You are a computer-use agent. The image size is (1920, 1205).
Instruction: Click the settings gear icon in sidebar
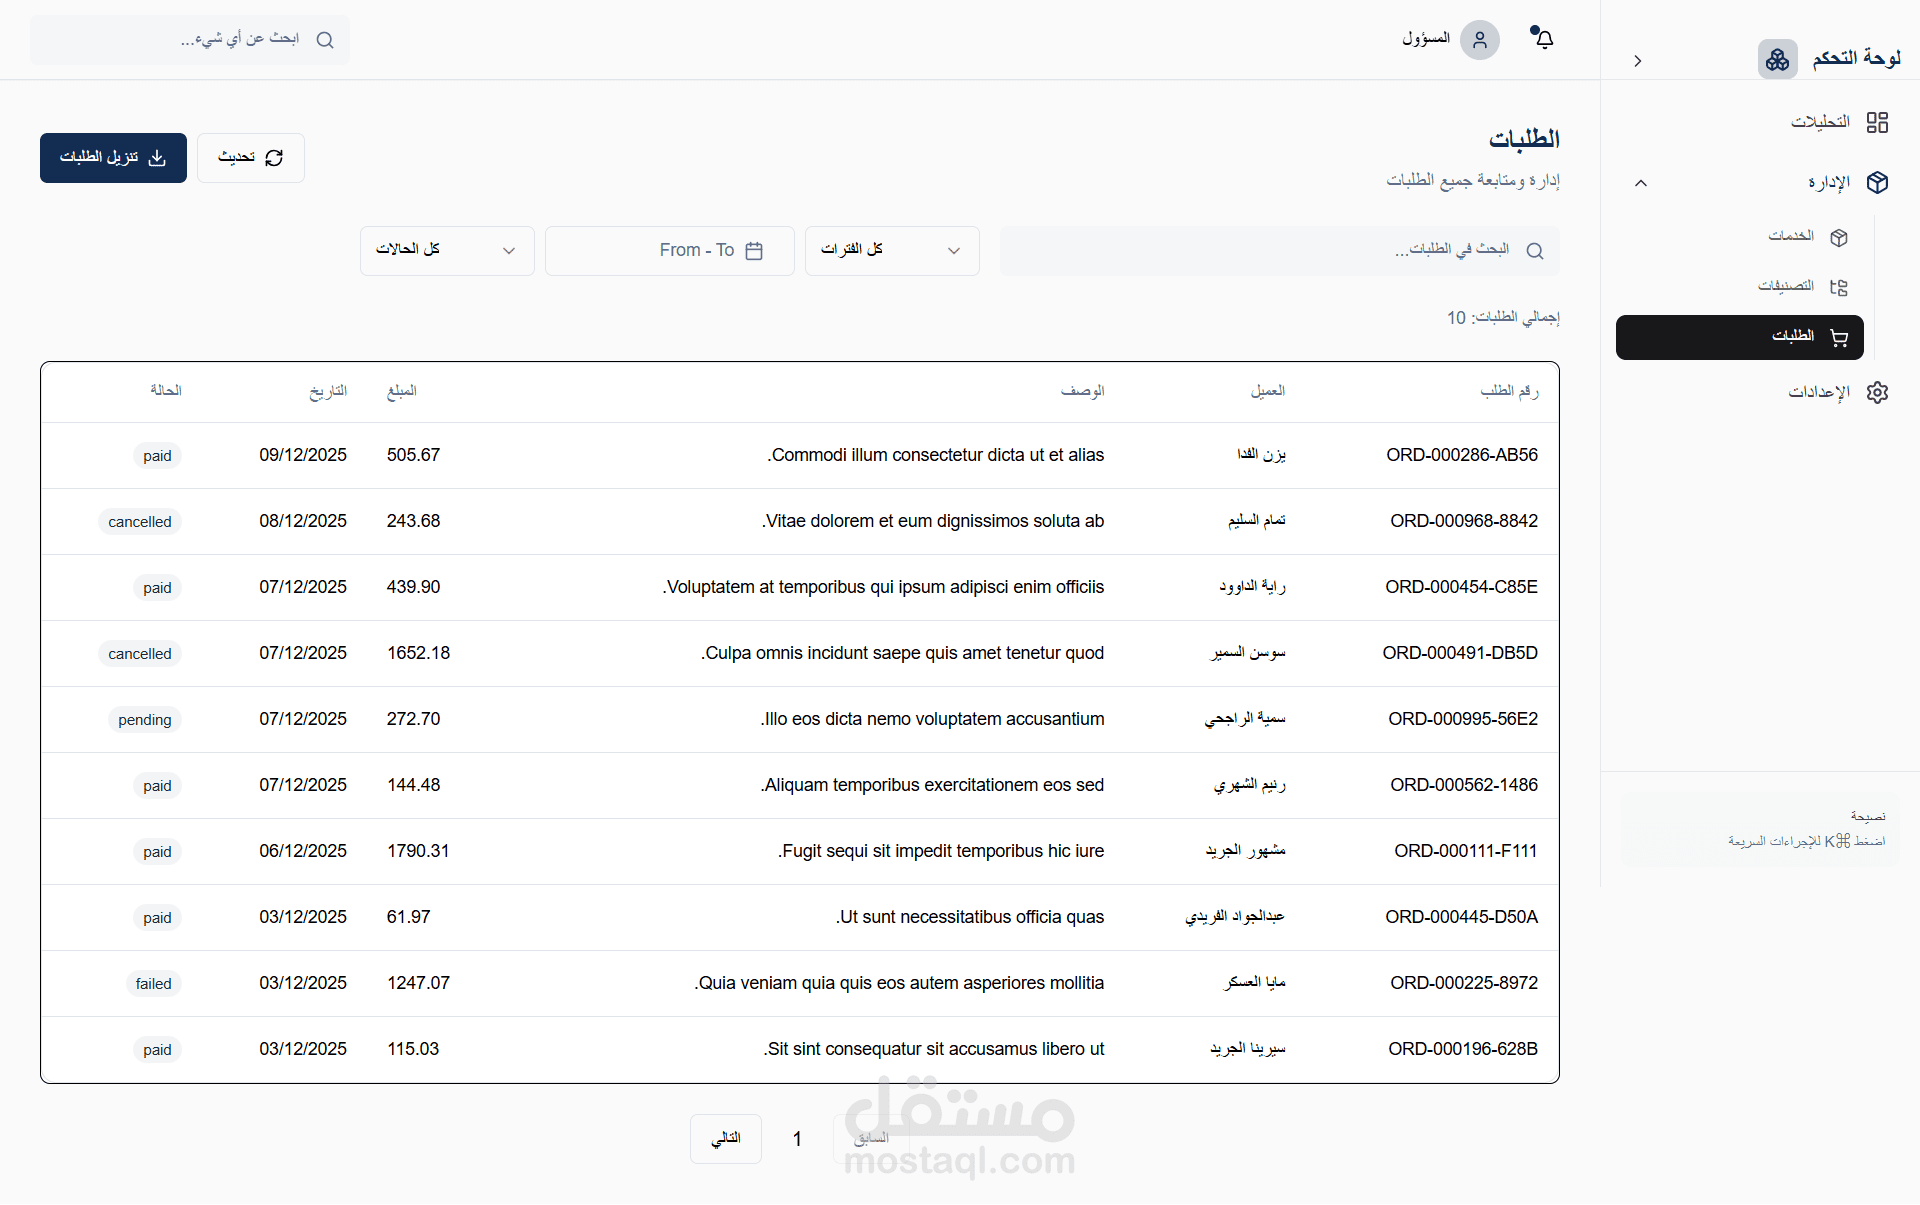(1877, 392)
